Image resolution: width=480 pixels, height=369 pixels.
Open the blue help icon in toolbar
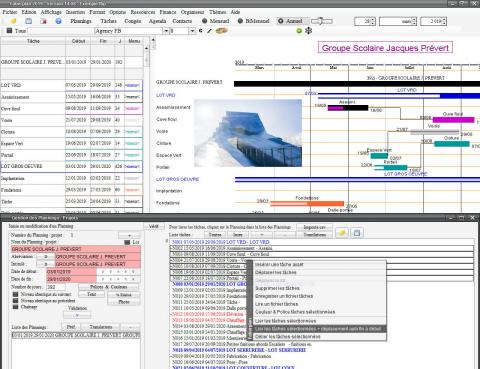[x=58, y=21]
